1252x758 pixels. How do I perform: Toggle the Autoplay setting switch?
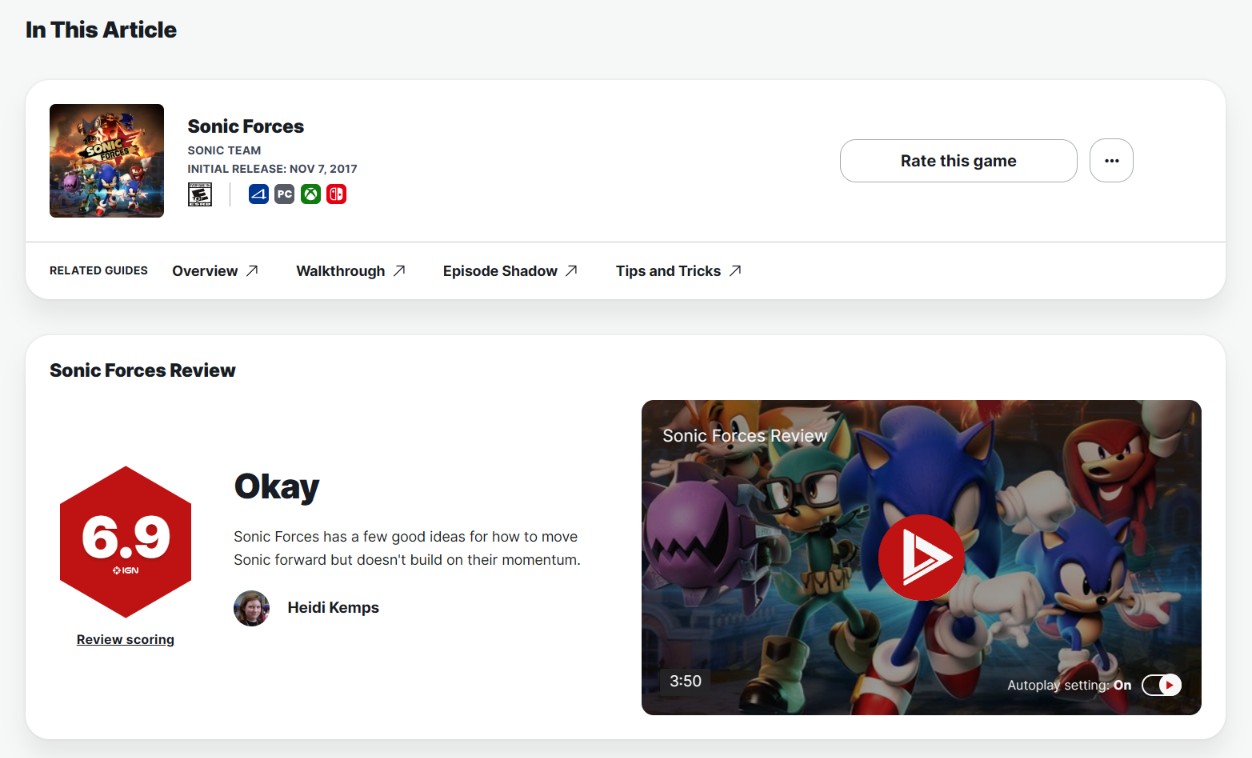(1161, 685)
